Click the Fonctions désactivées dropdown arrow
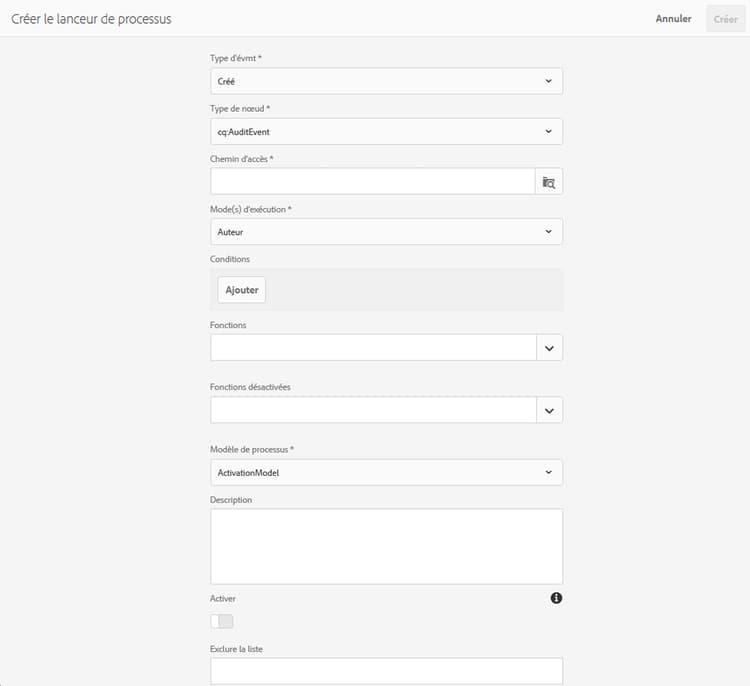750x686 pixels. [x=549, y=410]
